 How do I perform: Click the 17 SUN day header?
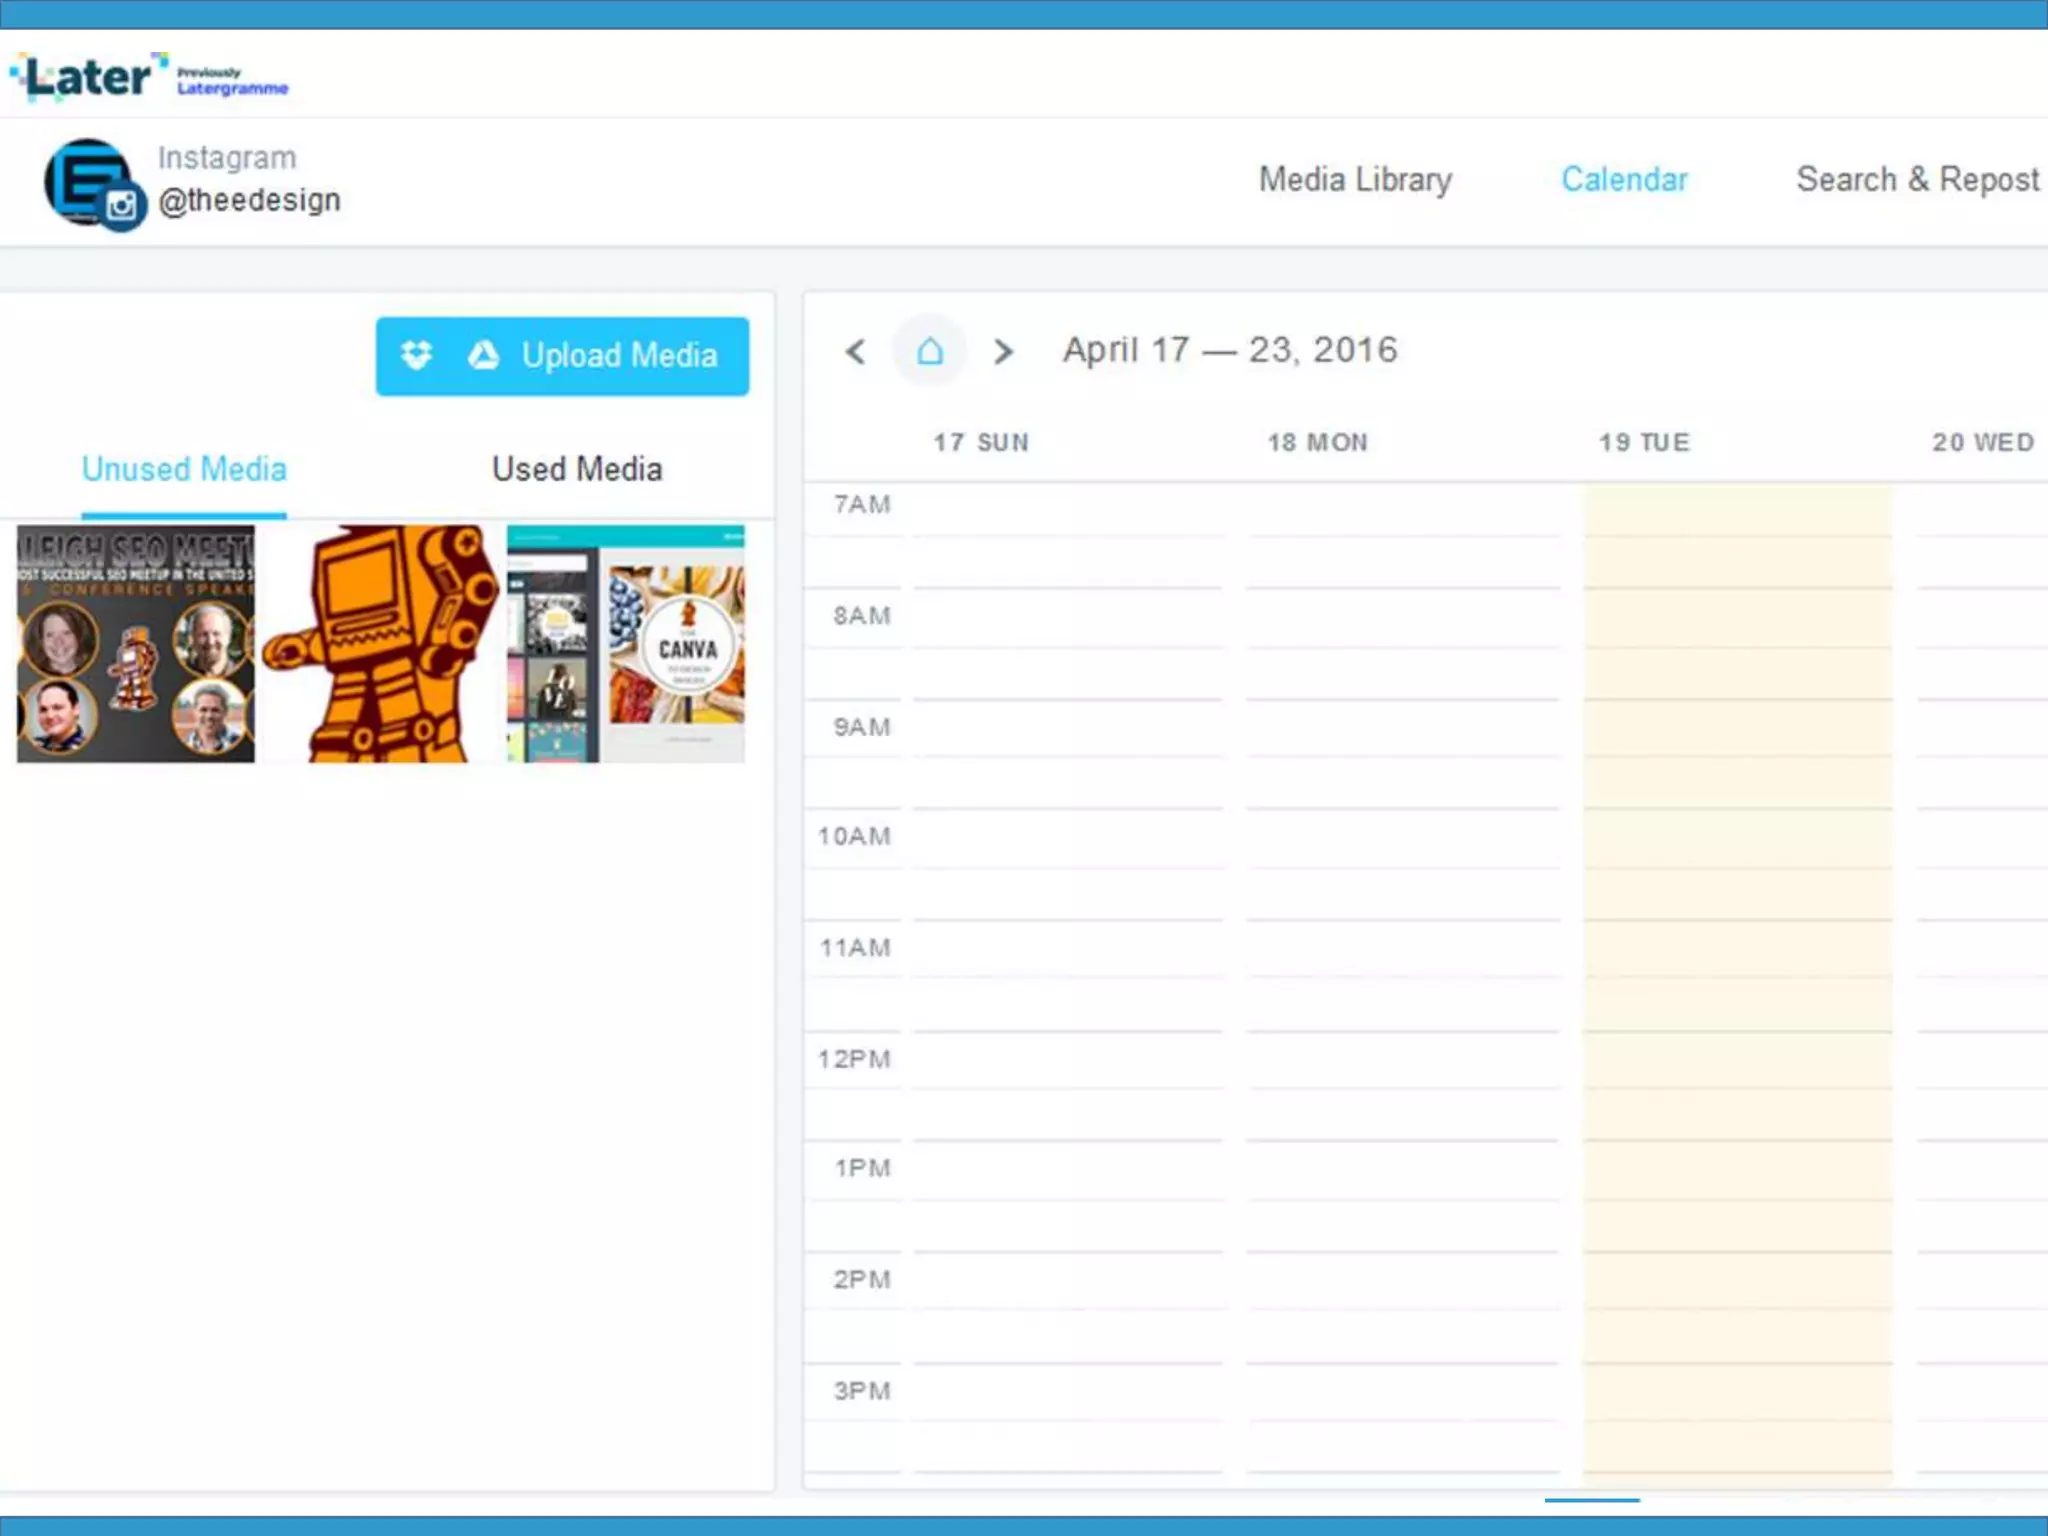click(x=981, y=442)
